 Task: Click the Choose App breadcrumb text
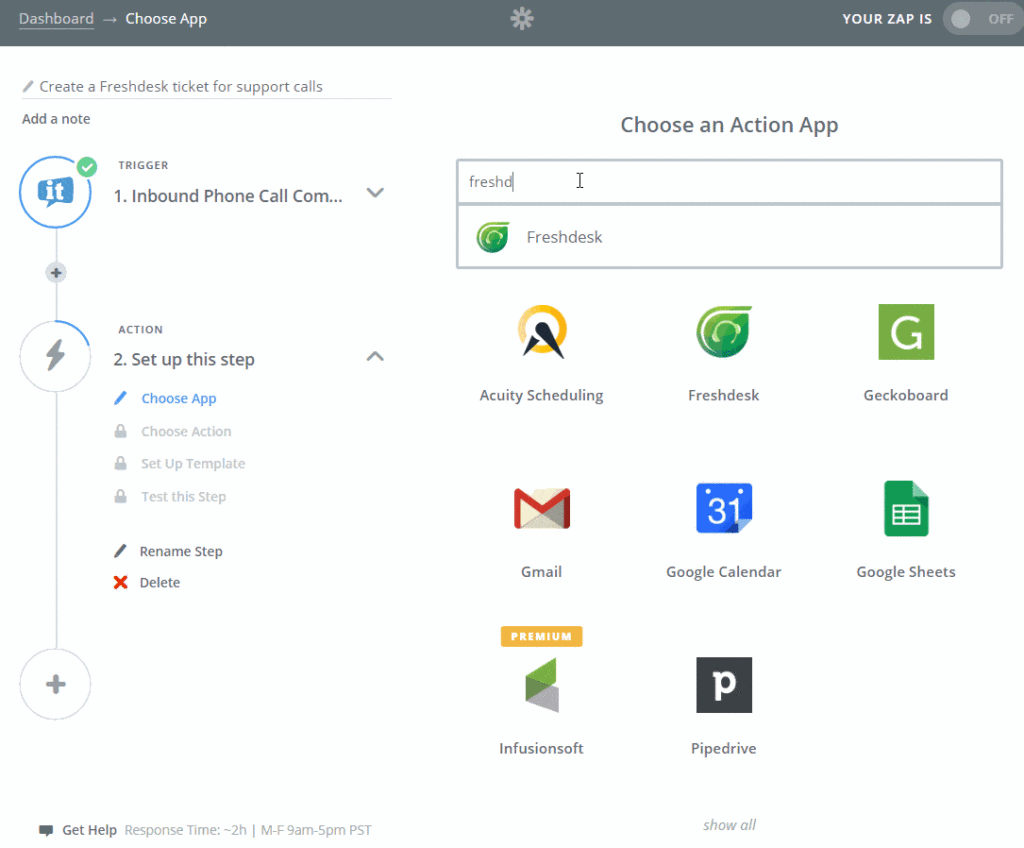coord(166,18)
